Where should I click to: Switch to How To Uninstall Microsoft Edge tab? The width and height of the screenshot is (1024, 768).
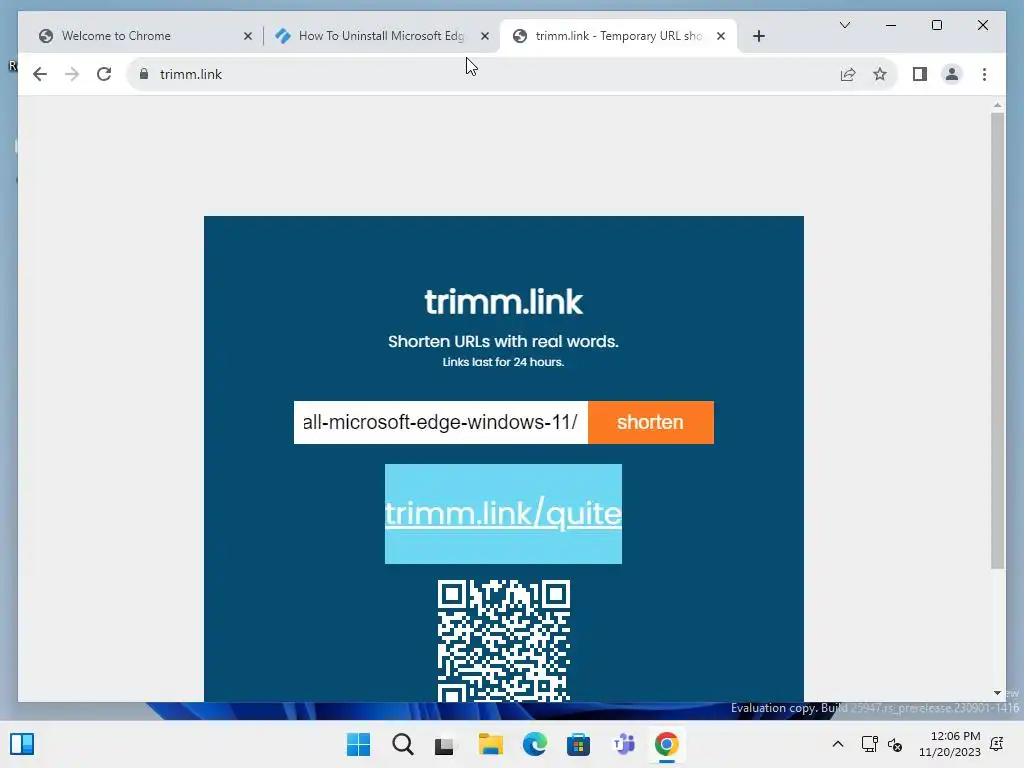click(382, 36)
